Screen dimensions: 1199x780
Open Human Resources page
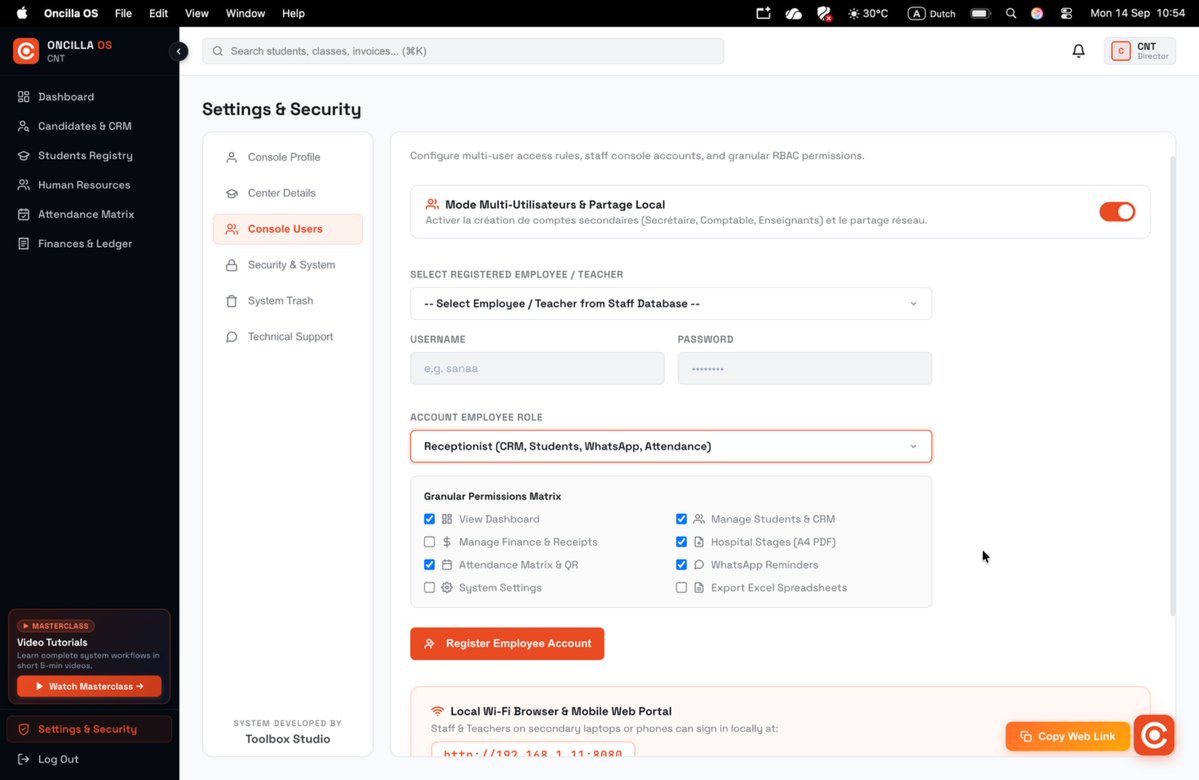89,185
